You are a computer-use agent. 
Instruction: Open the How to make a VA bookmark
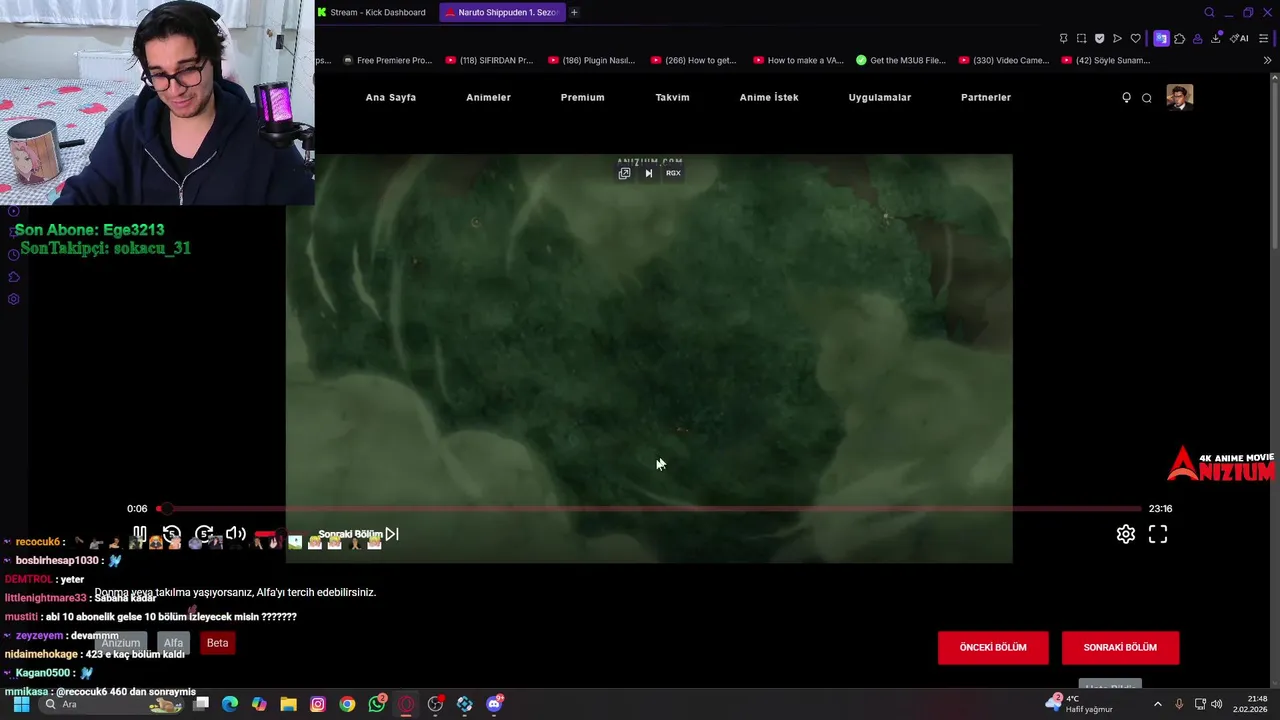tap(798, 60)
